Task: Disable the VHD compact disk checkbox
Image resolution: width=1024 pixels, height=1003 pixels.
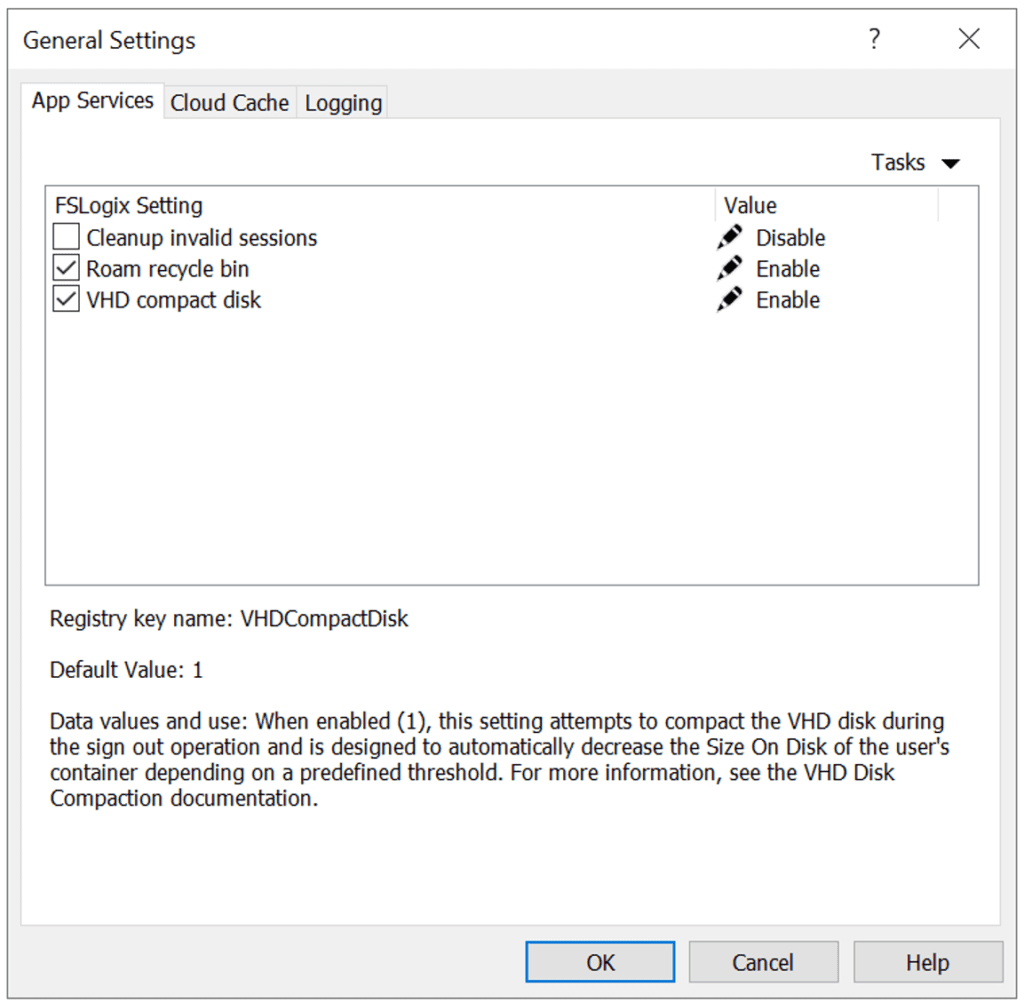Action: [x=65, y=299]
